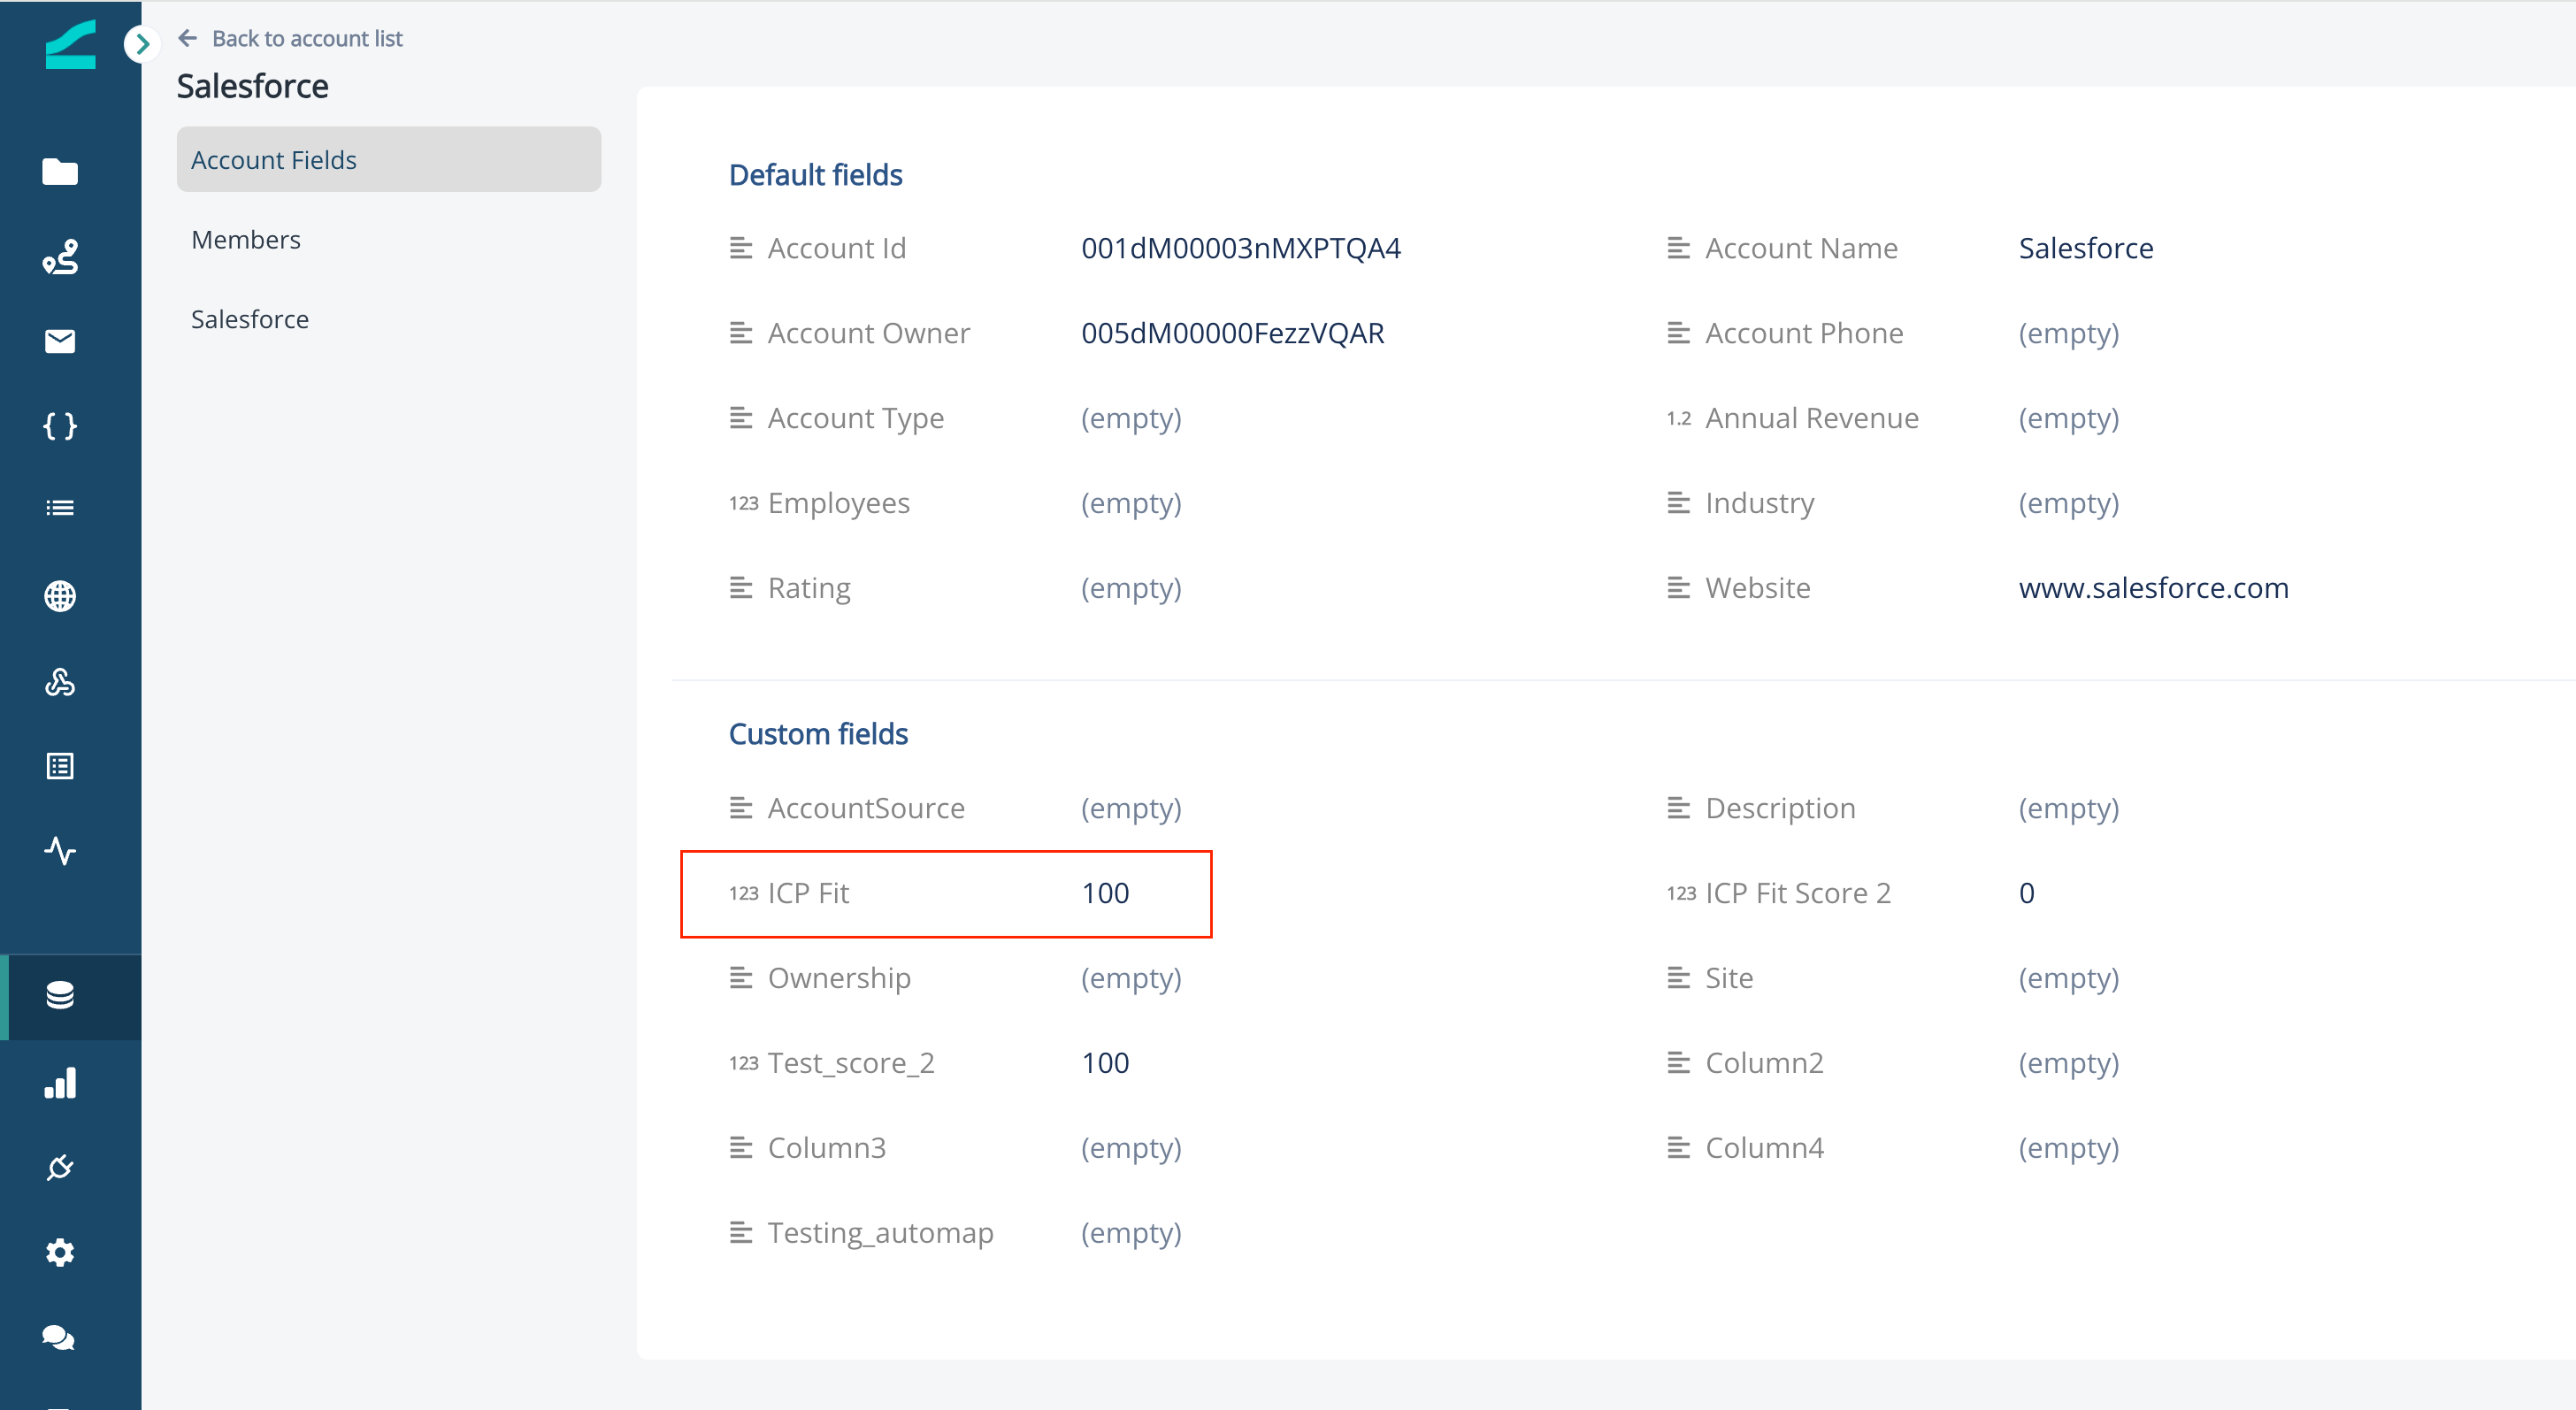
Task: Click the 123 icon beside Test_score_2
Action: click(x=743, y=1063)
